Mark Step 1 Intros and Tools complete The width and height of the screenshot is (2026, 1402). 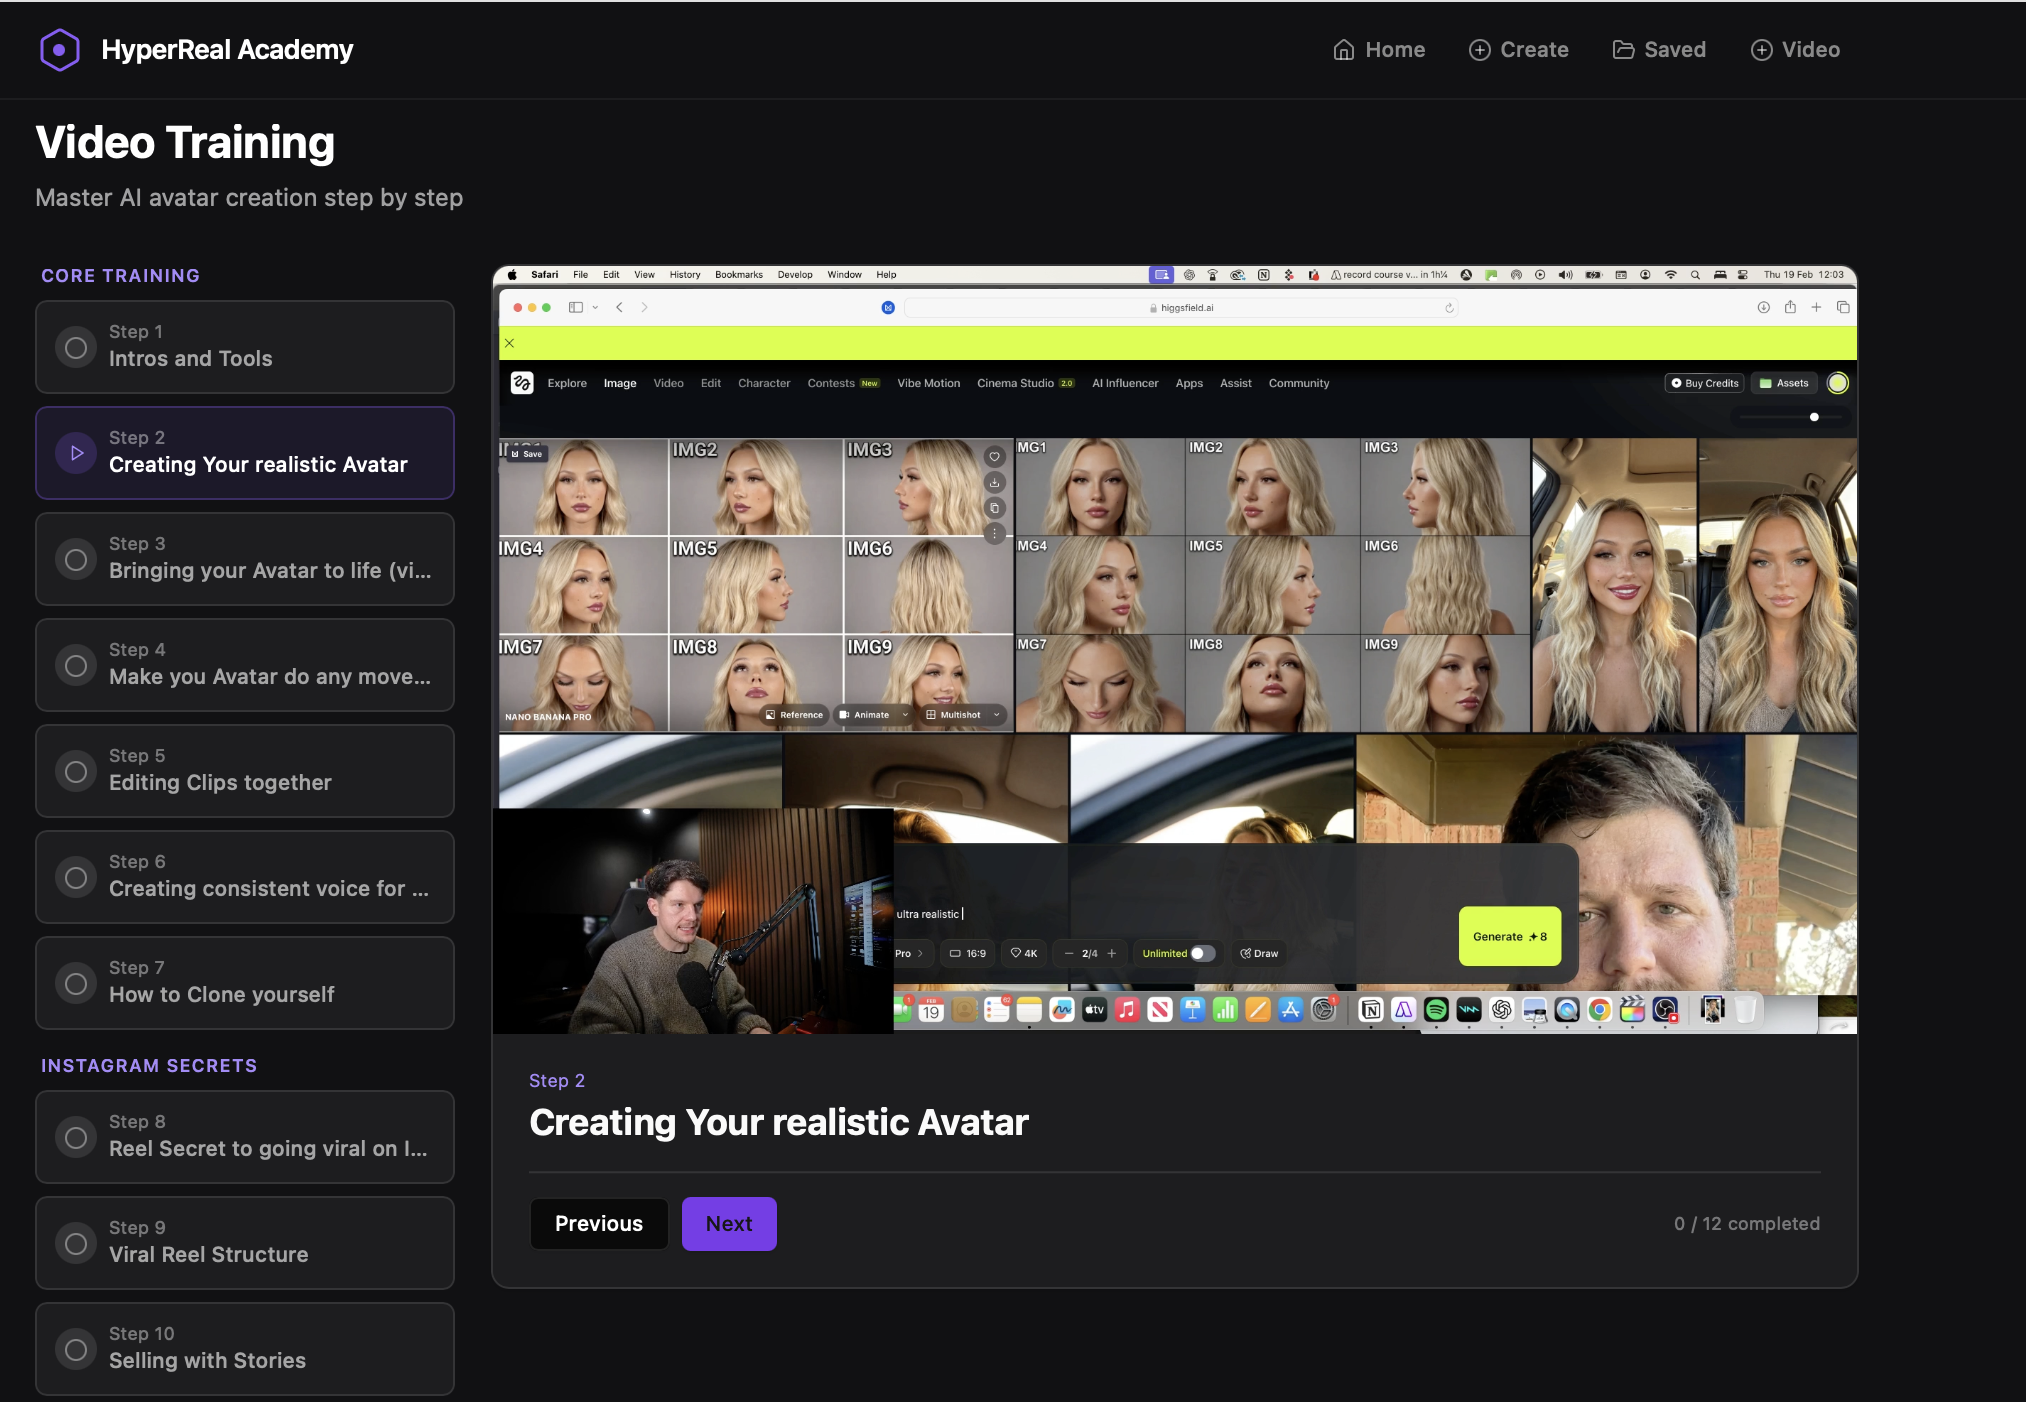pyautogui.click(x=76, y=347)
